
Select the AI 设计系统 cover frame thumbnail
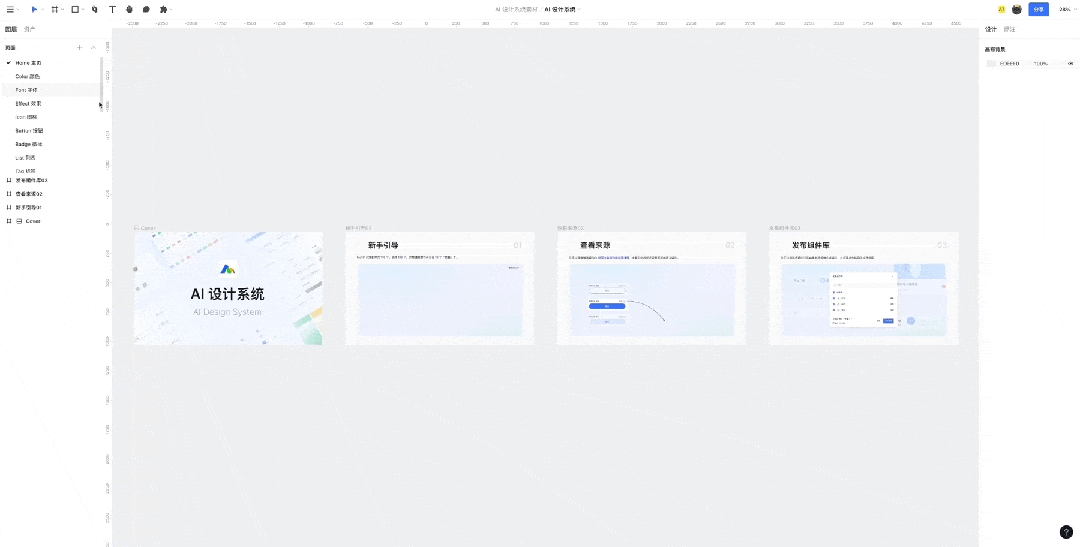(x=228, y=288)
